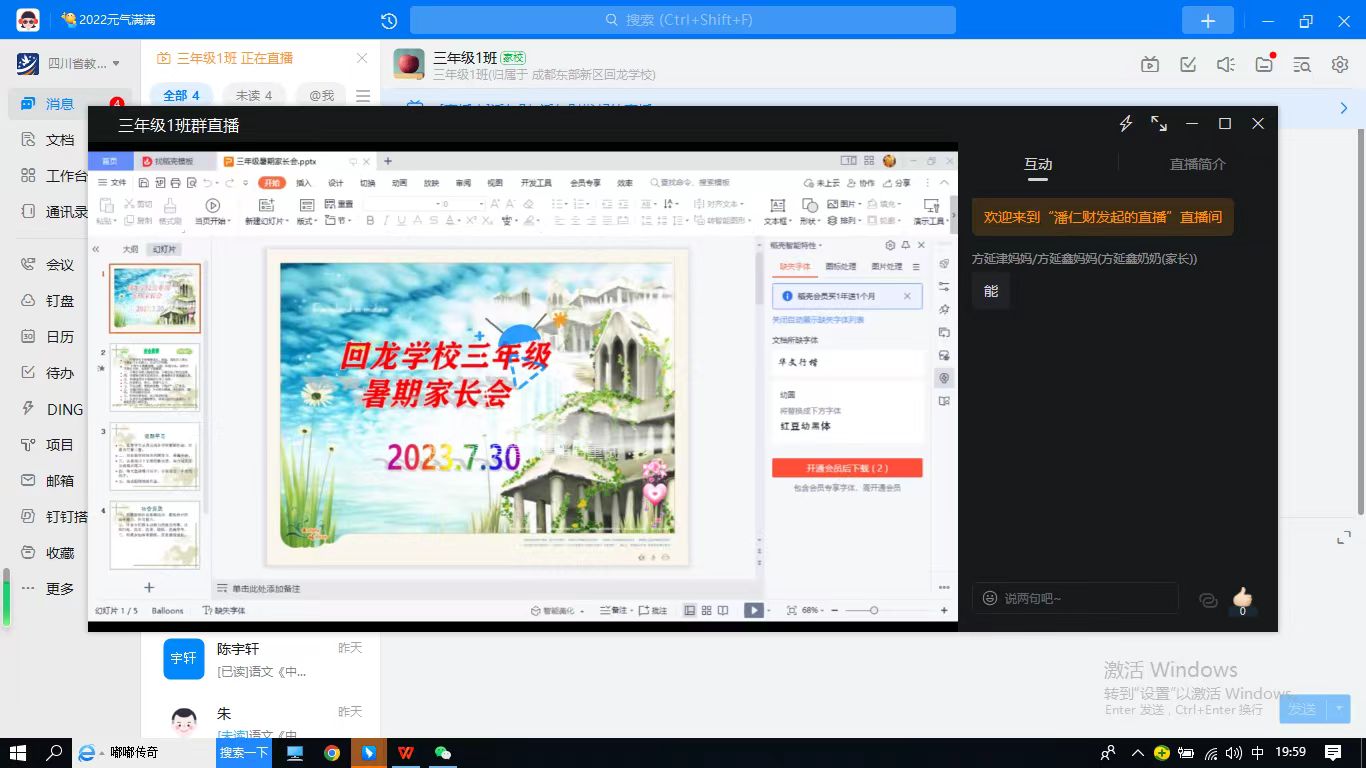This screenshot has width=1366, height=768.
Task: Click the settings gear in WPS font panel
Action: tap(890, 245)
